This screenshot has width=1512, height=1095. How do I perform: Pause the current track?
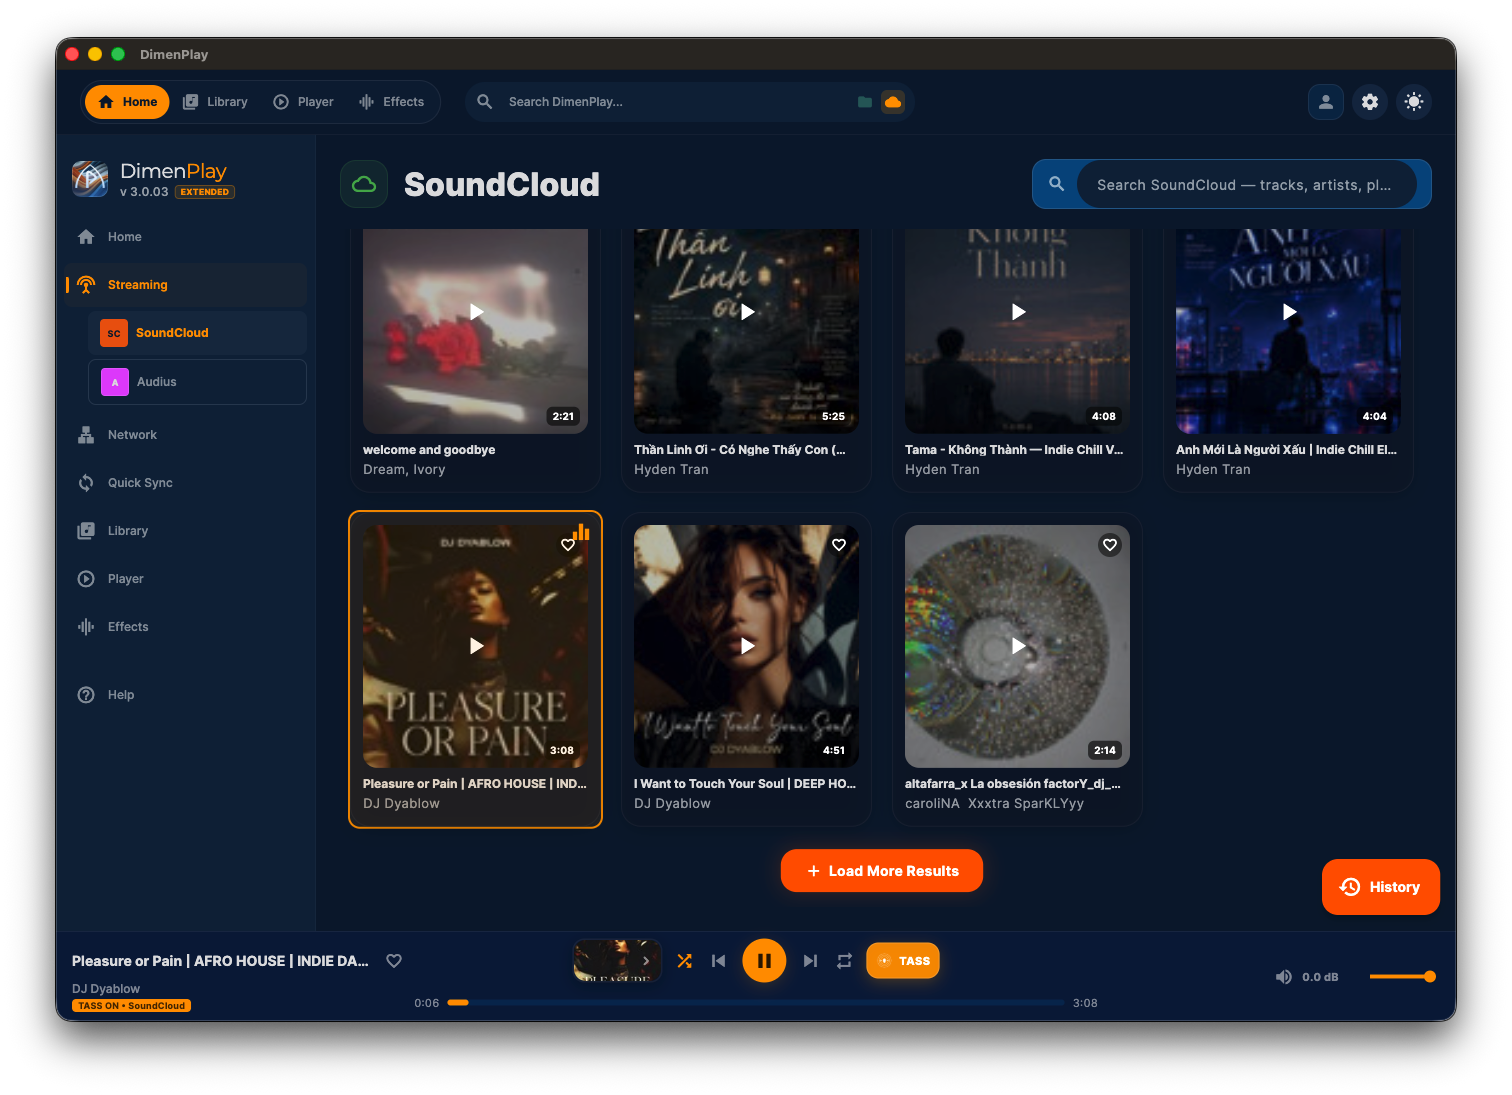(764, 961)
